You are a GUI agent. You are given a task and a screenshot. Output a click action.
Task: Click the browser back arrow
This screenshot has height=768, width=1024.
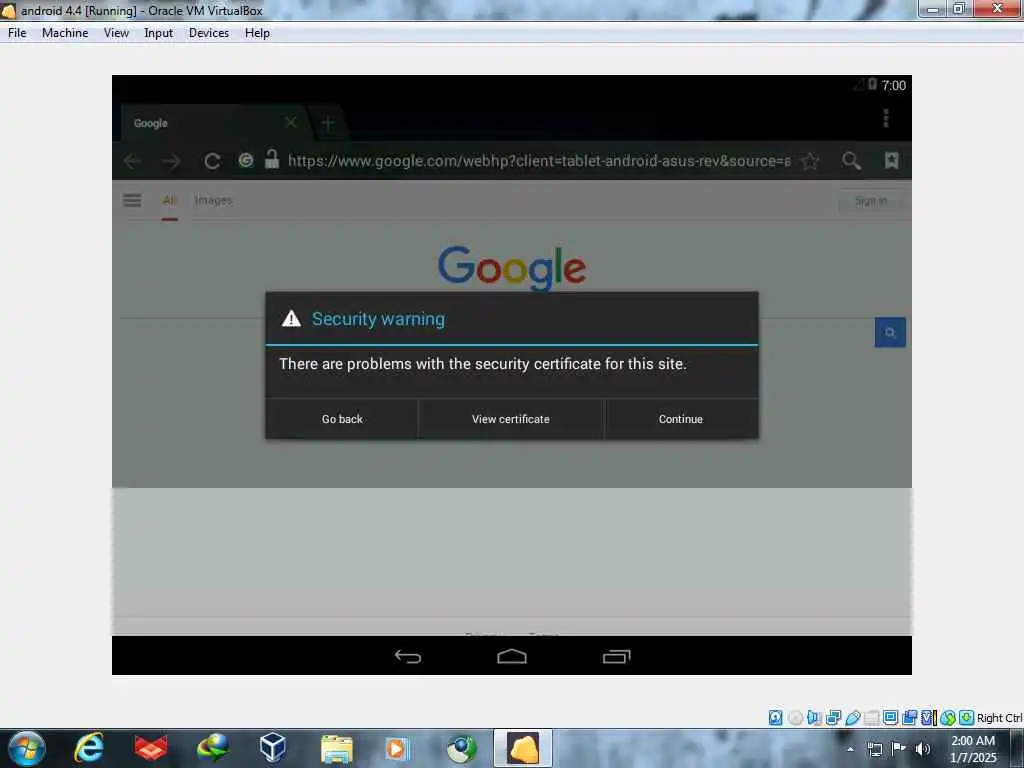(133, 161)
